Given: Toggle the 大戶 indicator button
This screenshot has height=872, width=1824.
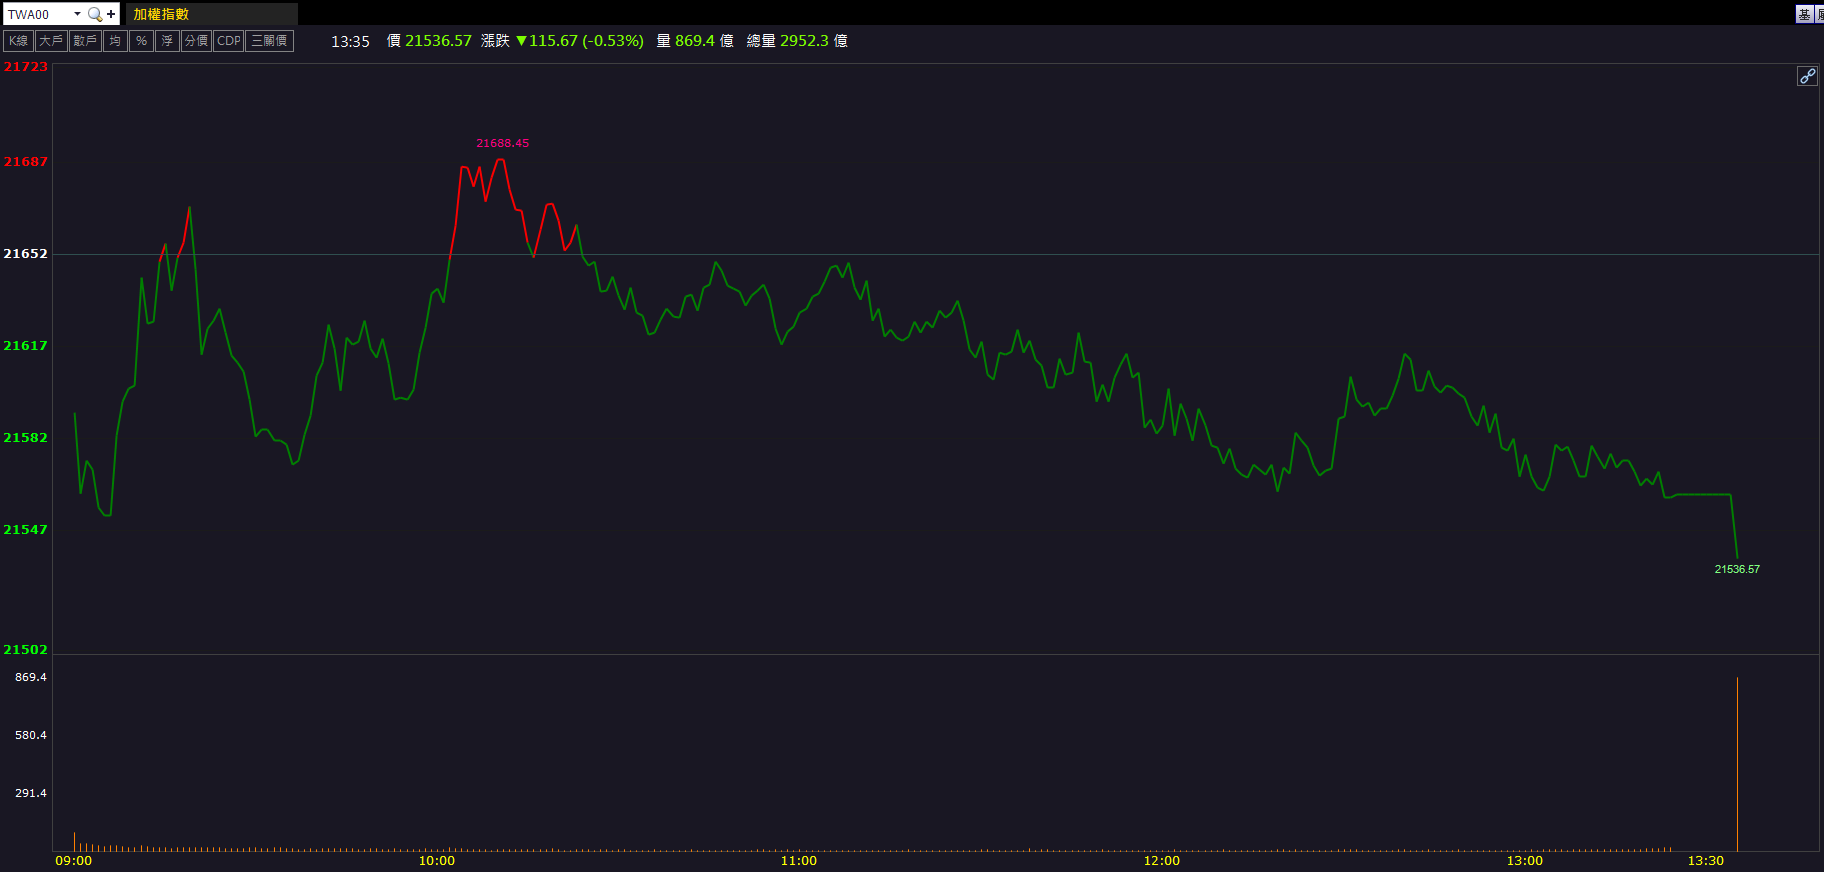Looking at the screenshot, I should click(51, 41).
